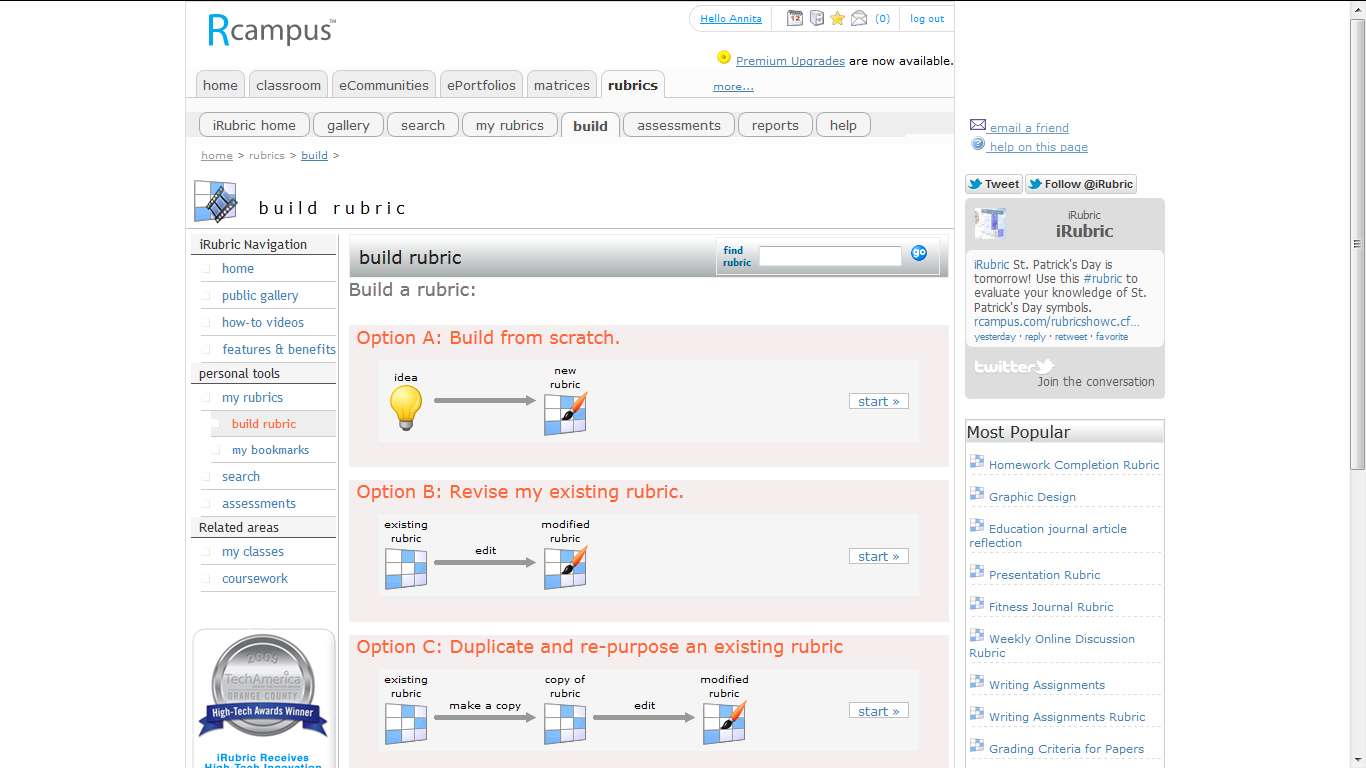Click retweet under the iRubric tweet
This screenshot has width=1366, height=768.
1071,337
